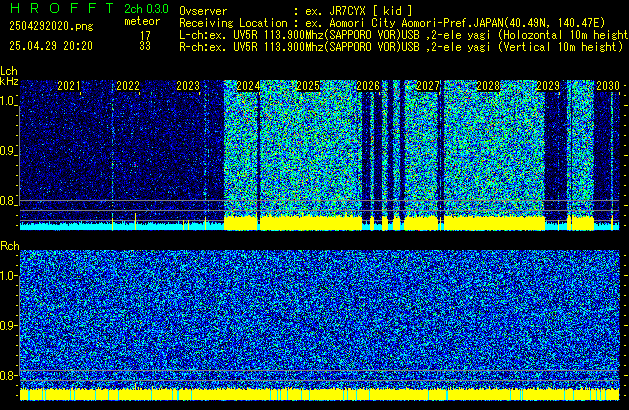Image resolution: width=629 pixels, height=410 pixels.
Task: Click the Rch 0.8 frequency label
Action: (8, 375)
